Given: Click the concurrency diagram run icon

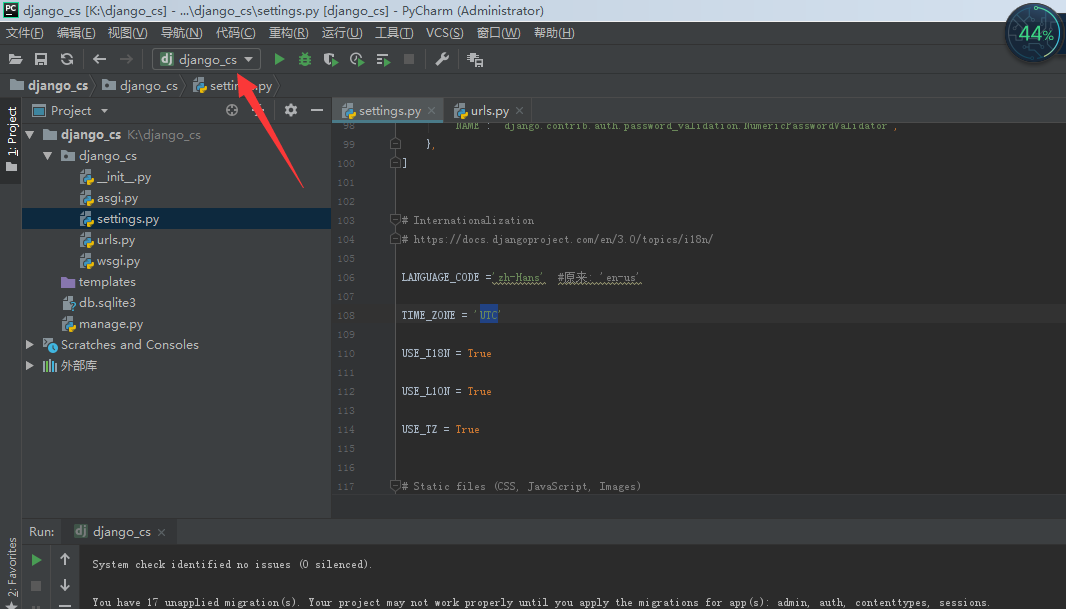Looking at the screenshot, I should [383, 60].
